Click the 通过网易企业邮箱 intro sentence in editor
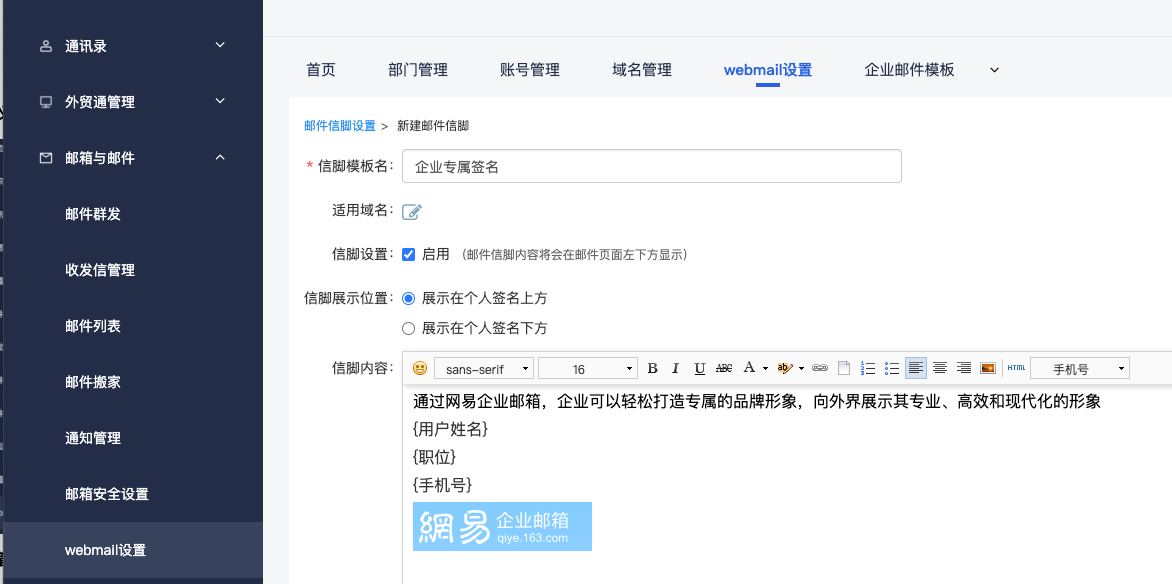This screenshot has width=1172, height=584. (x=757, y=402)
